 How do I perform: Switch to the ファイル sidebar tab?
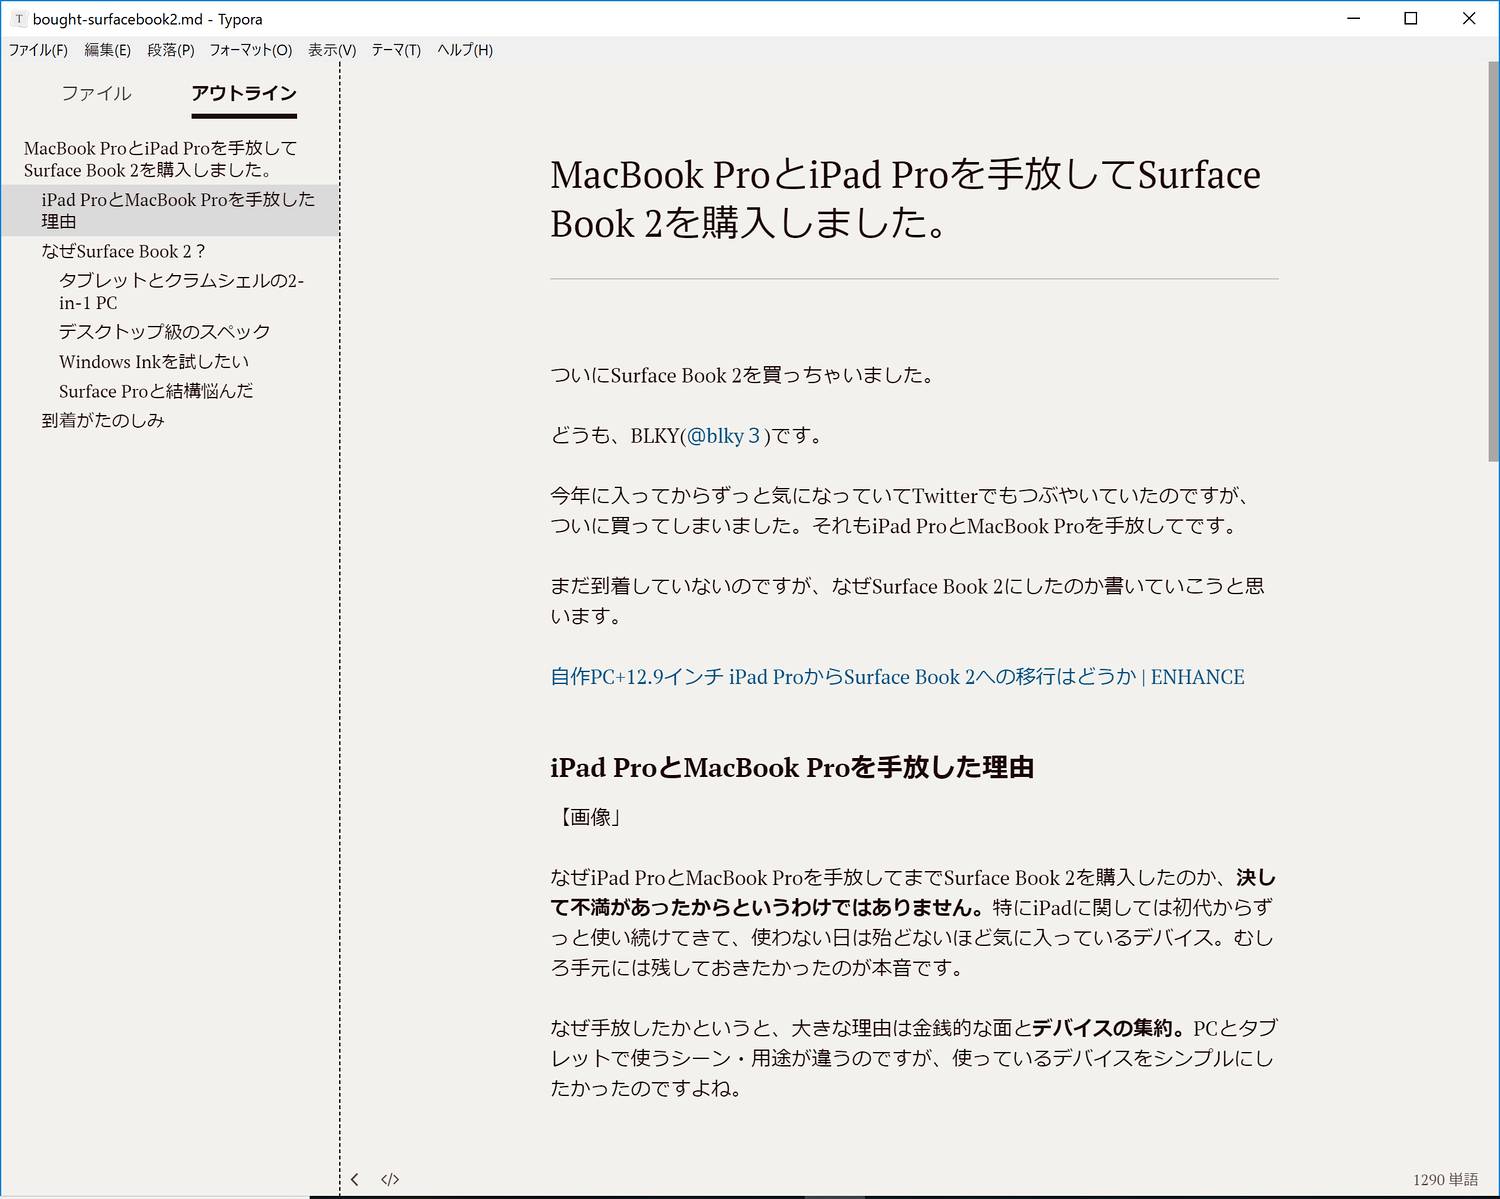click(96, 93)
